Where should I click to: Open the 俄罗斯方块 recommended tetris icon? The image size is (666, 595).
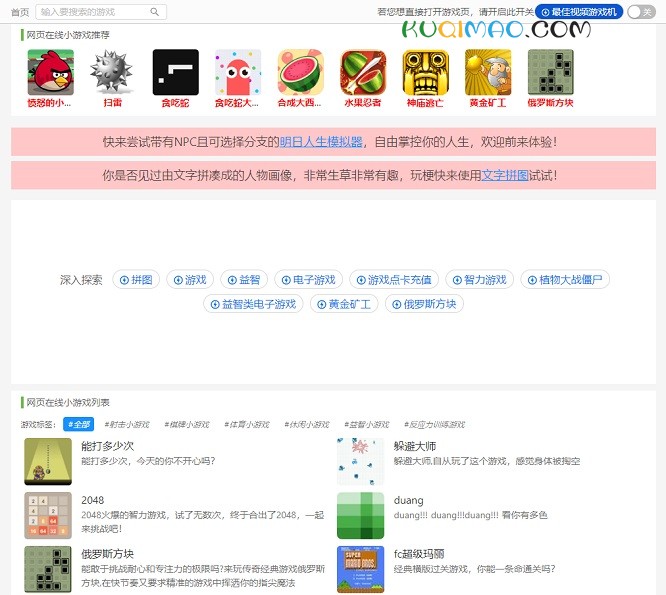[x=551, y=72]
